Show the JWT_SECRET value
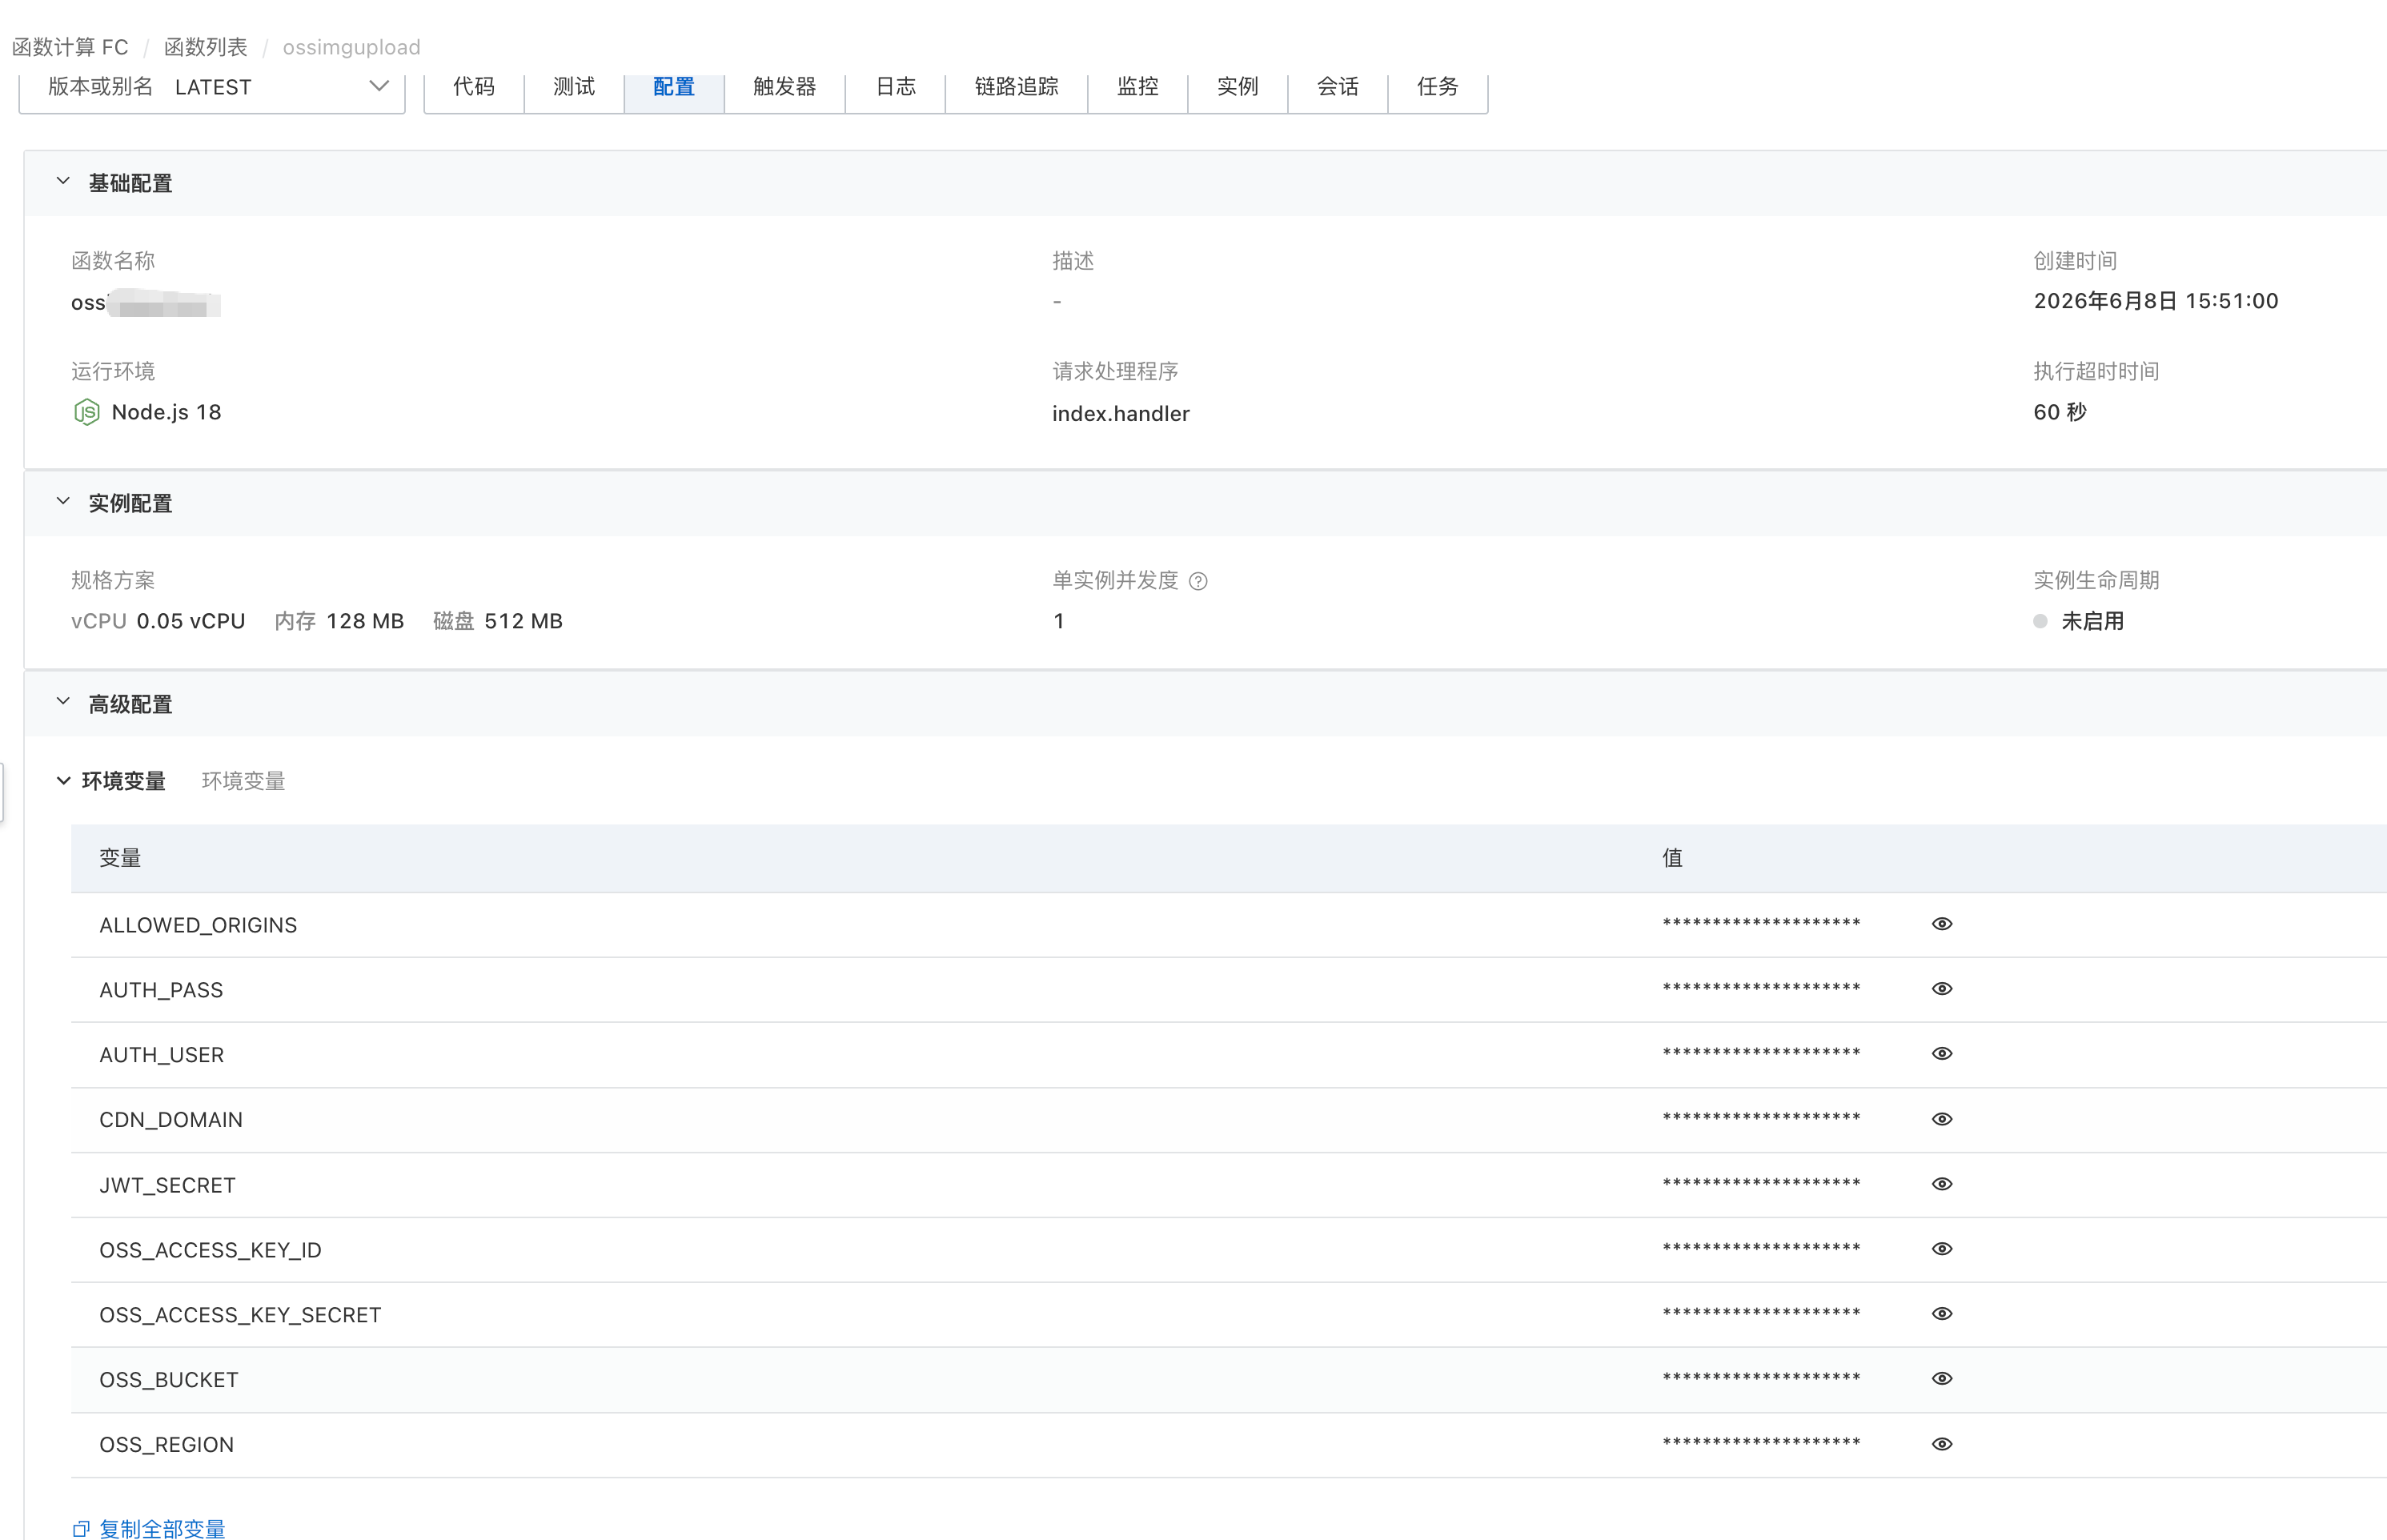The image size is (2387, 1540). [x=1941, y=1184]
